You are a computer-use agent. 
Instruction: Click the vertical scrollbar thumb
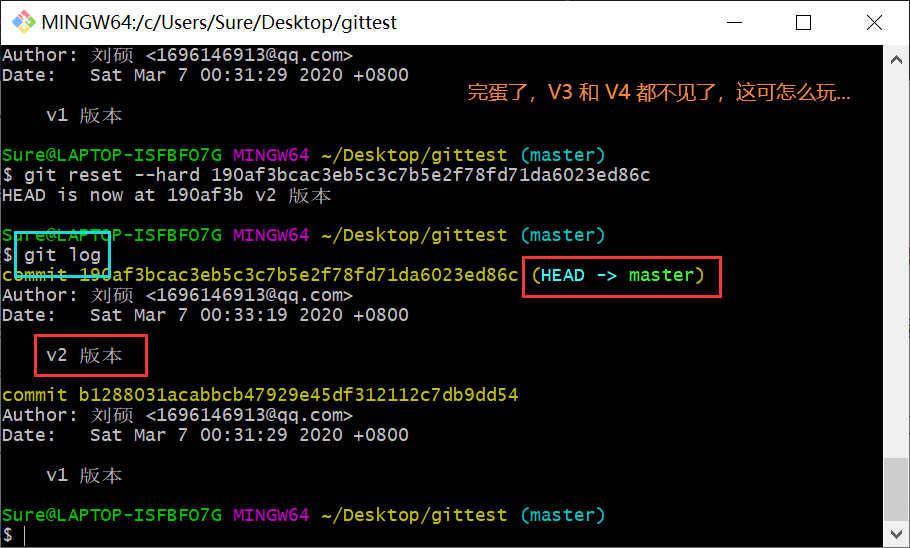point(896,489)
